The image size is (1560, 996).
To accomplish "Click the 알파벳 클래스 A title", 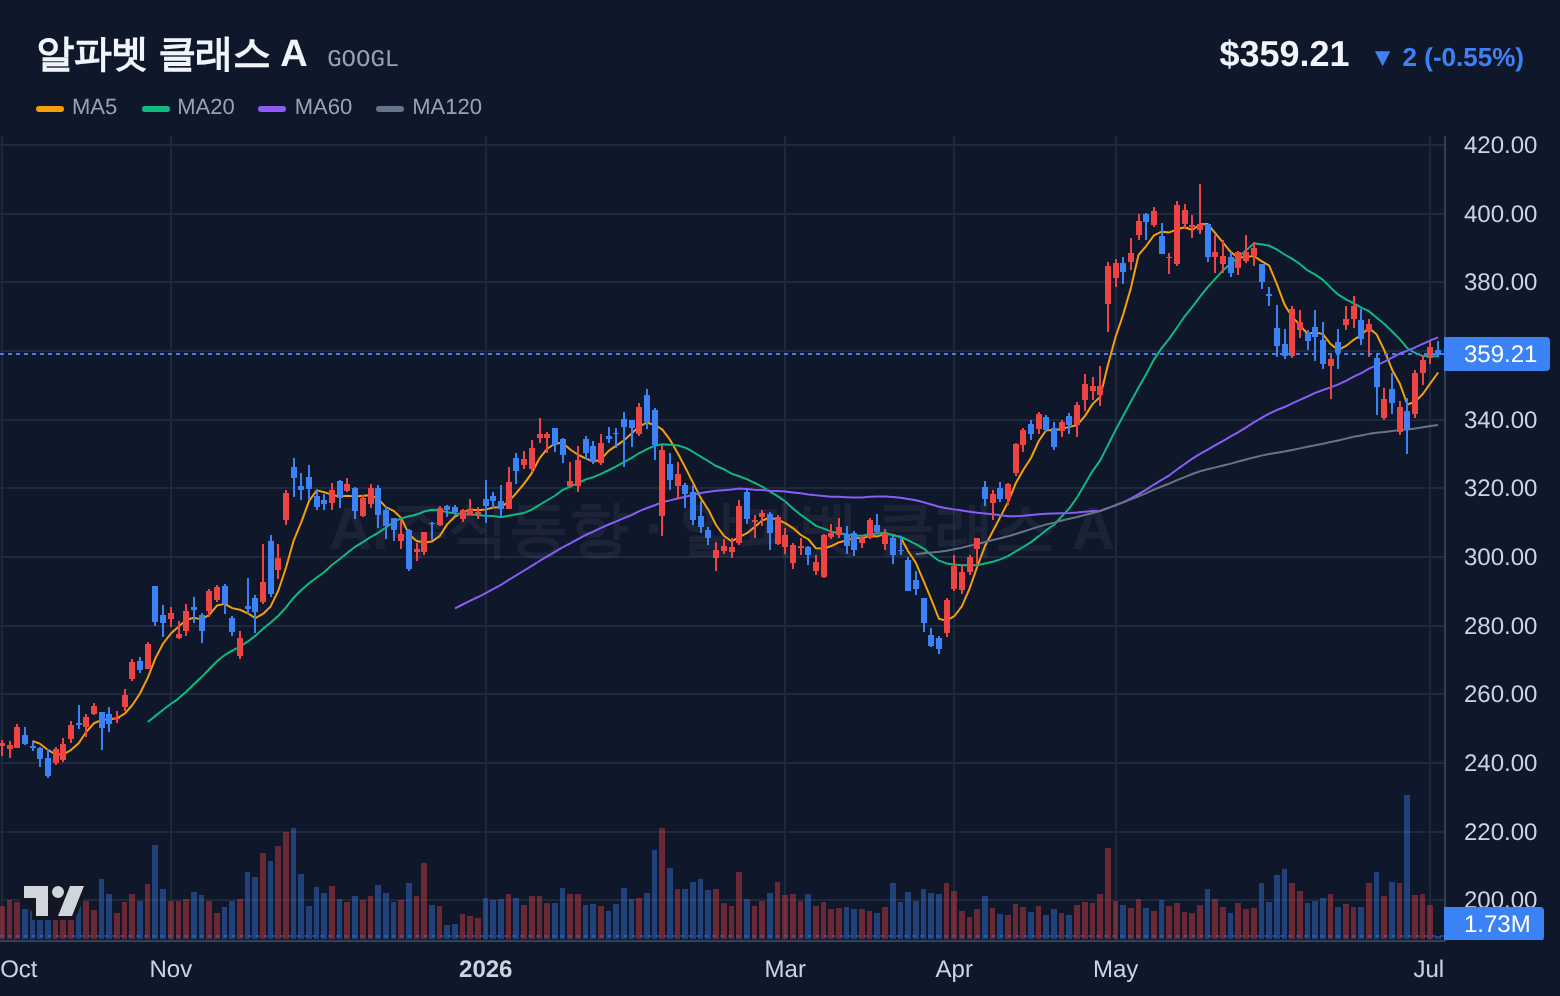I will 171,54.
